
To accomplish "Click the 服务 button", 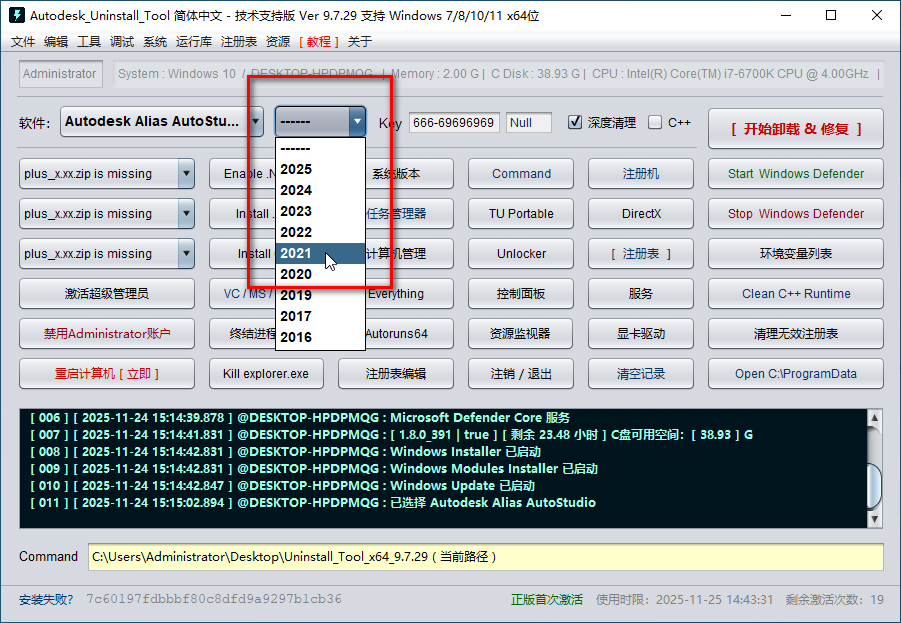I will tap(641, 294).
